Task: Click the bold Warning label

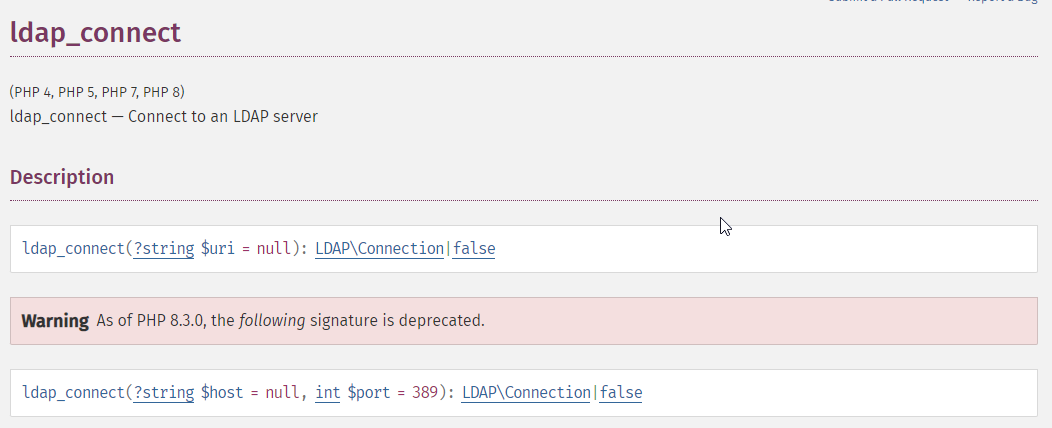Action: click(x=55, y=321)
